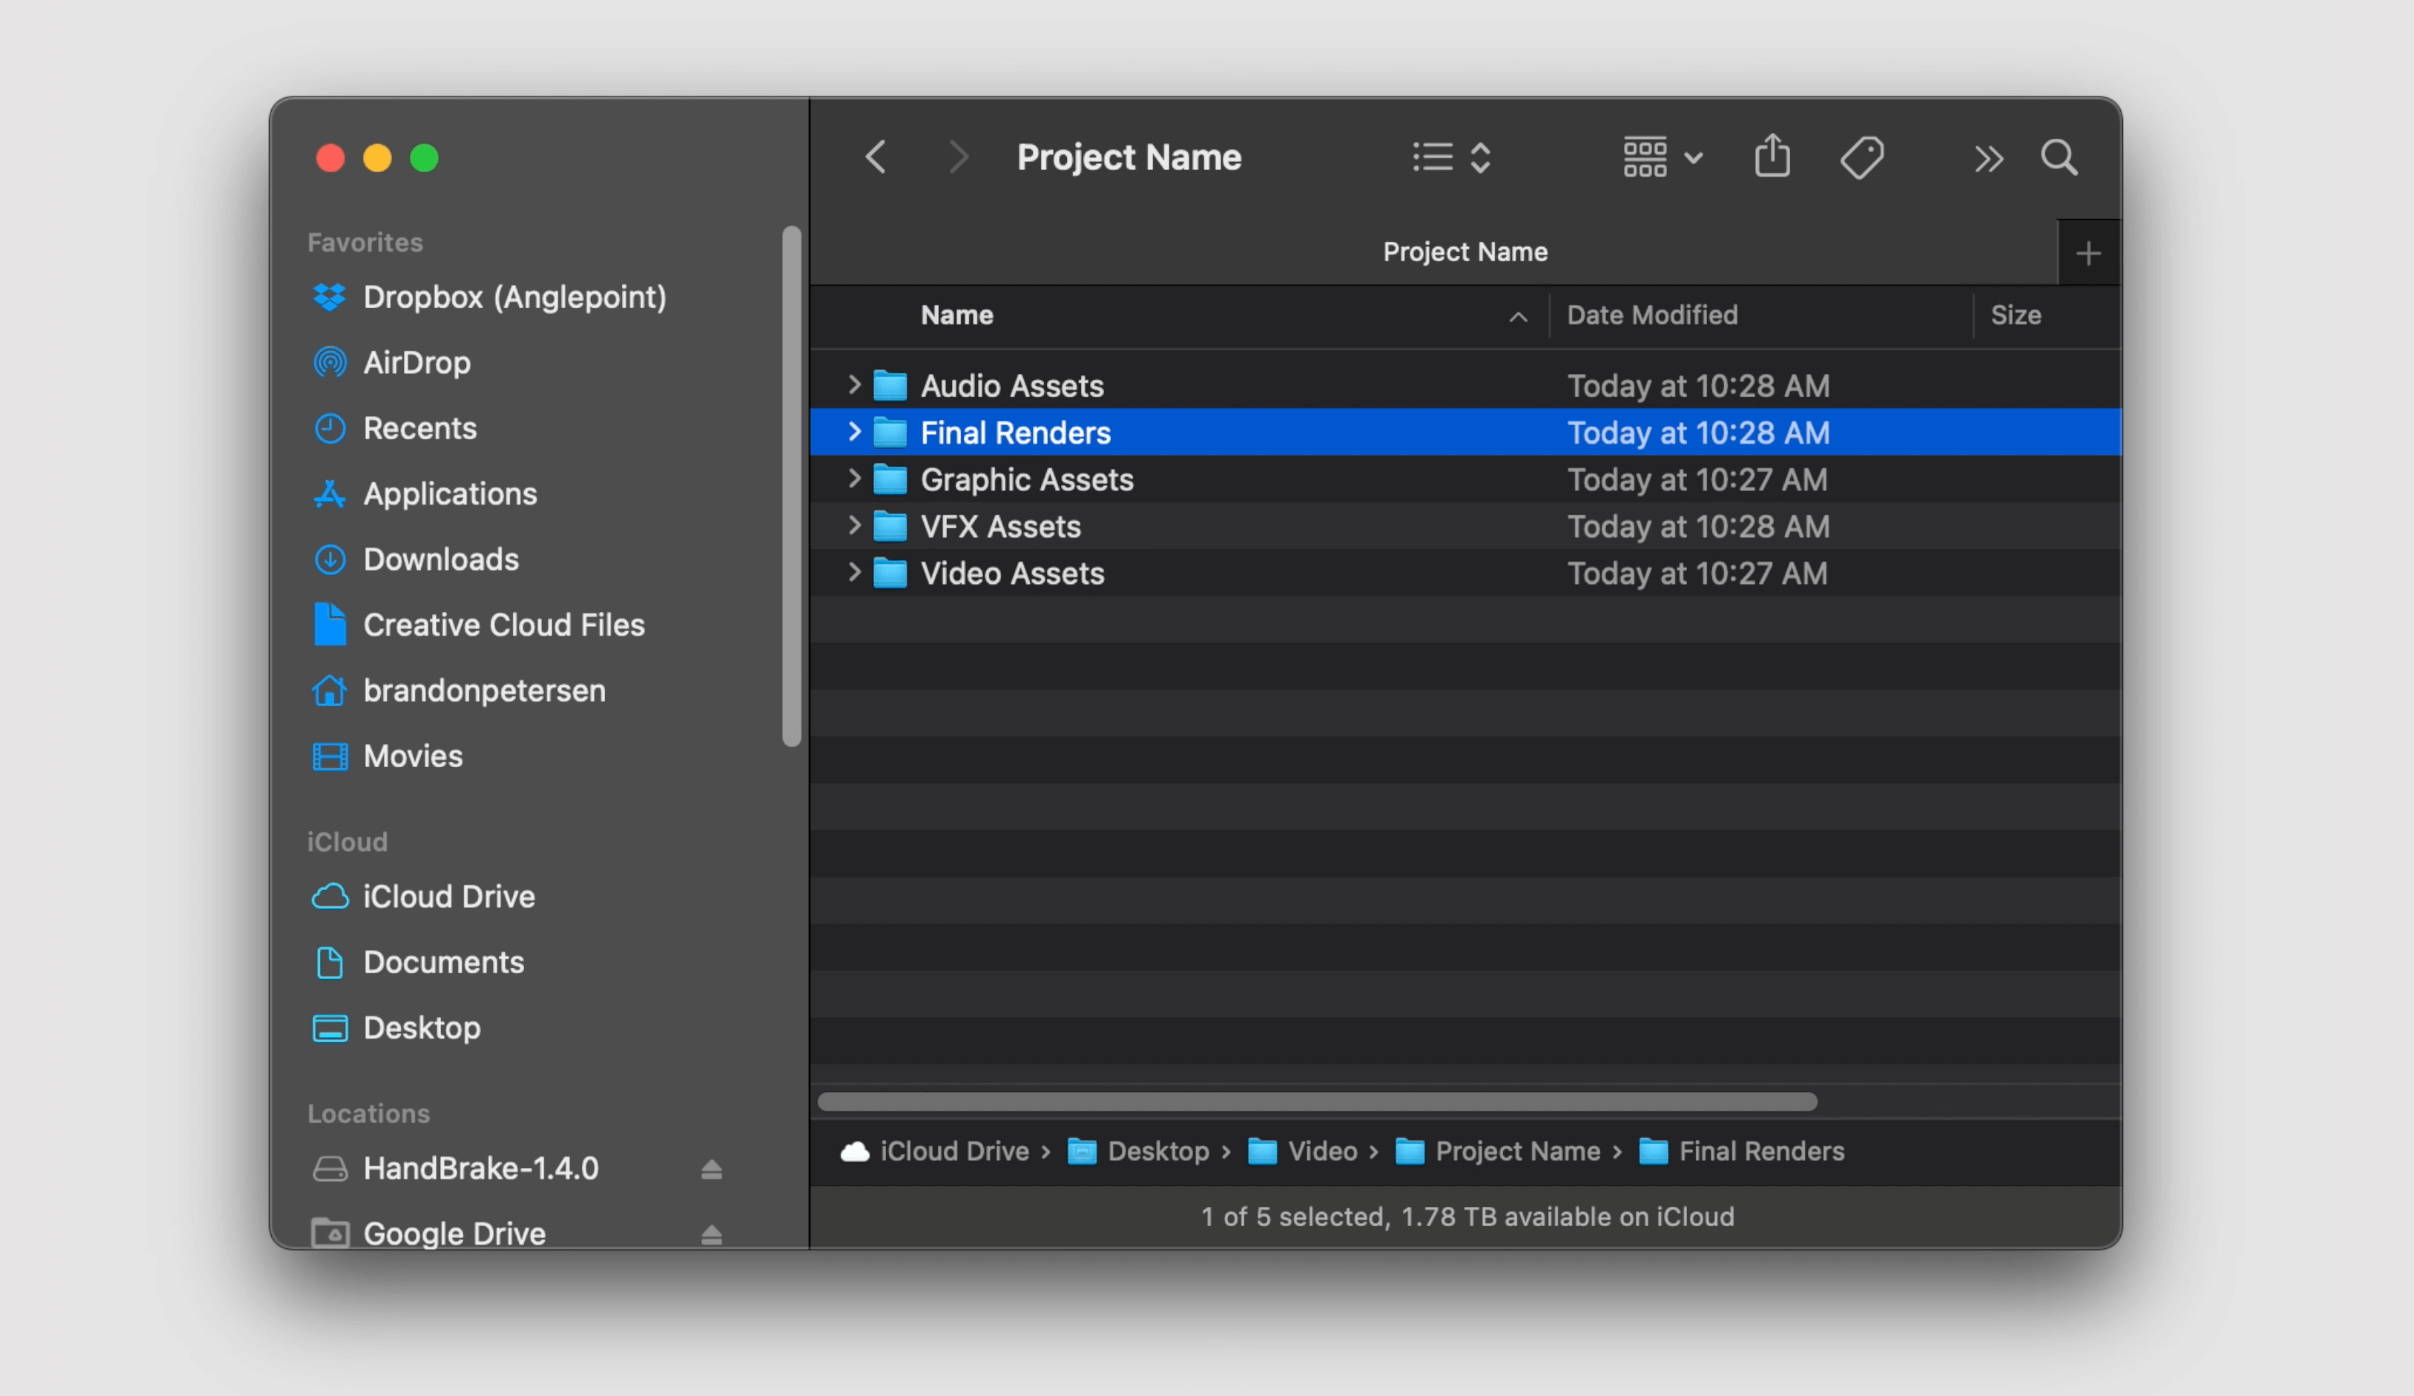Toggle sort direction arrow in Name column
This screenshot has width=2414, height=1396.
point(1517,316)
